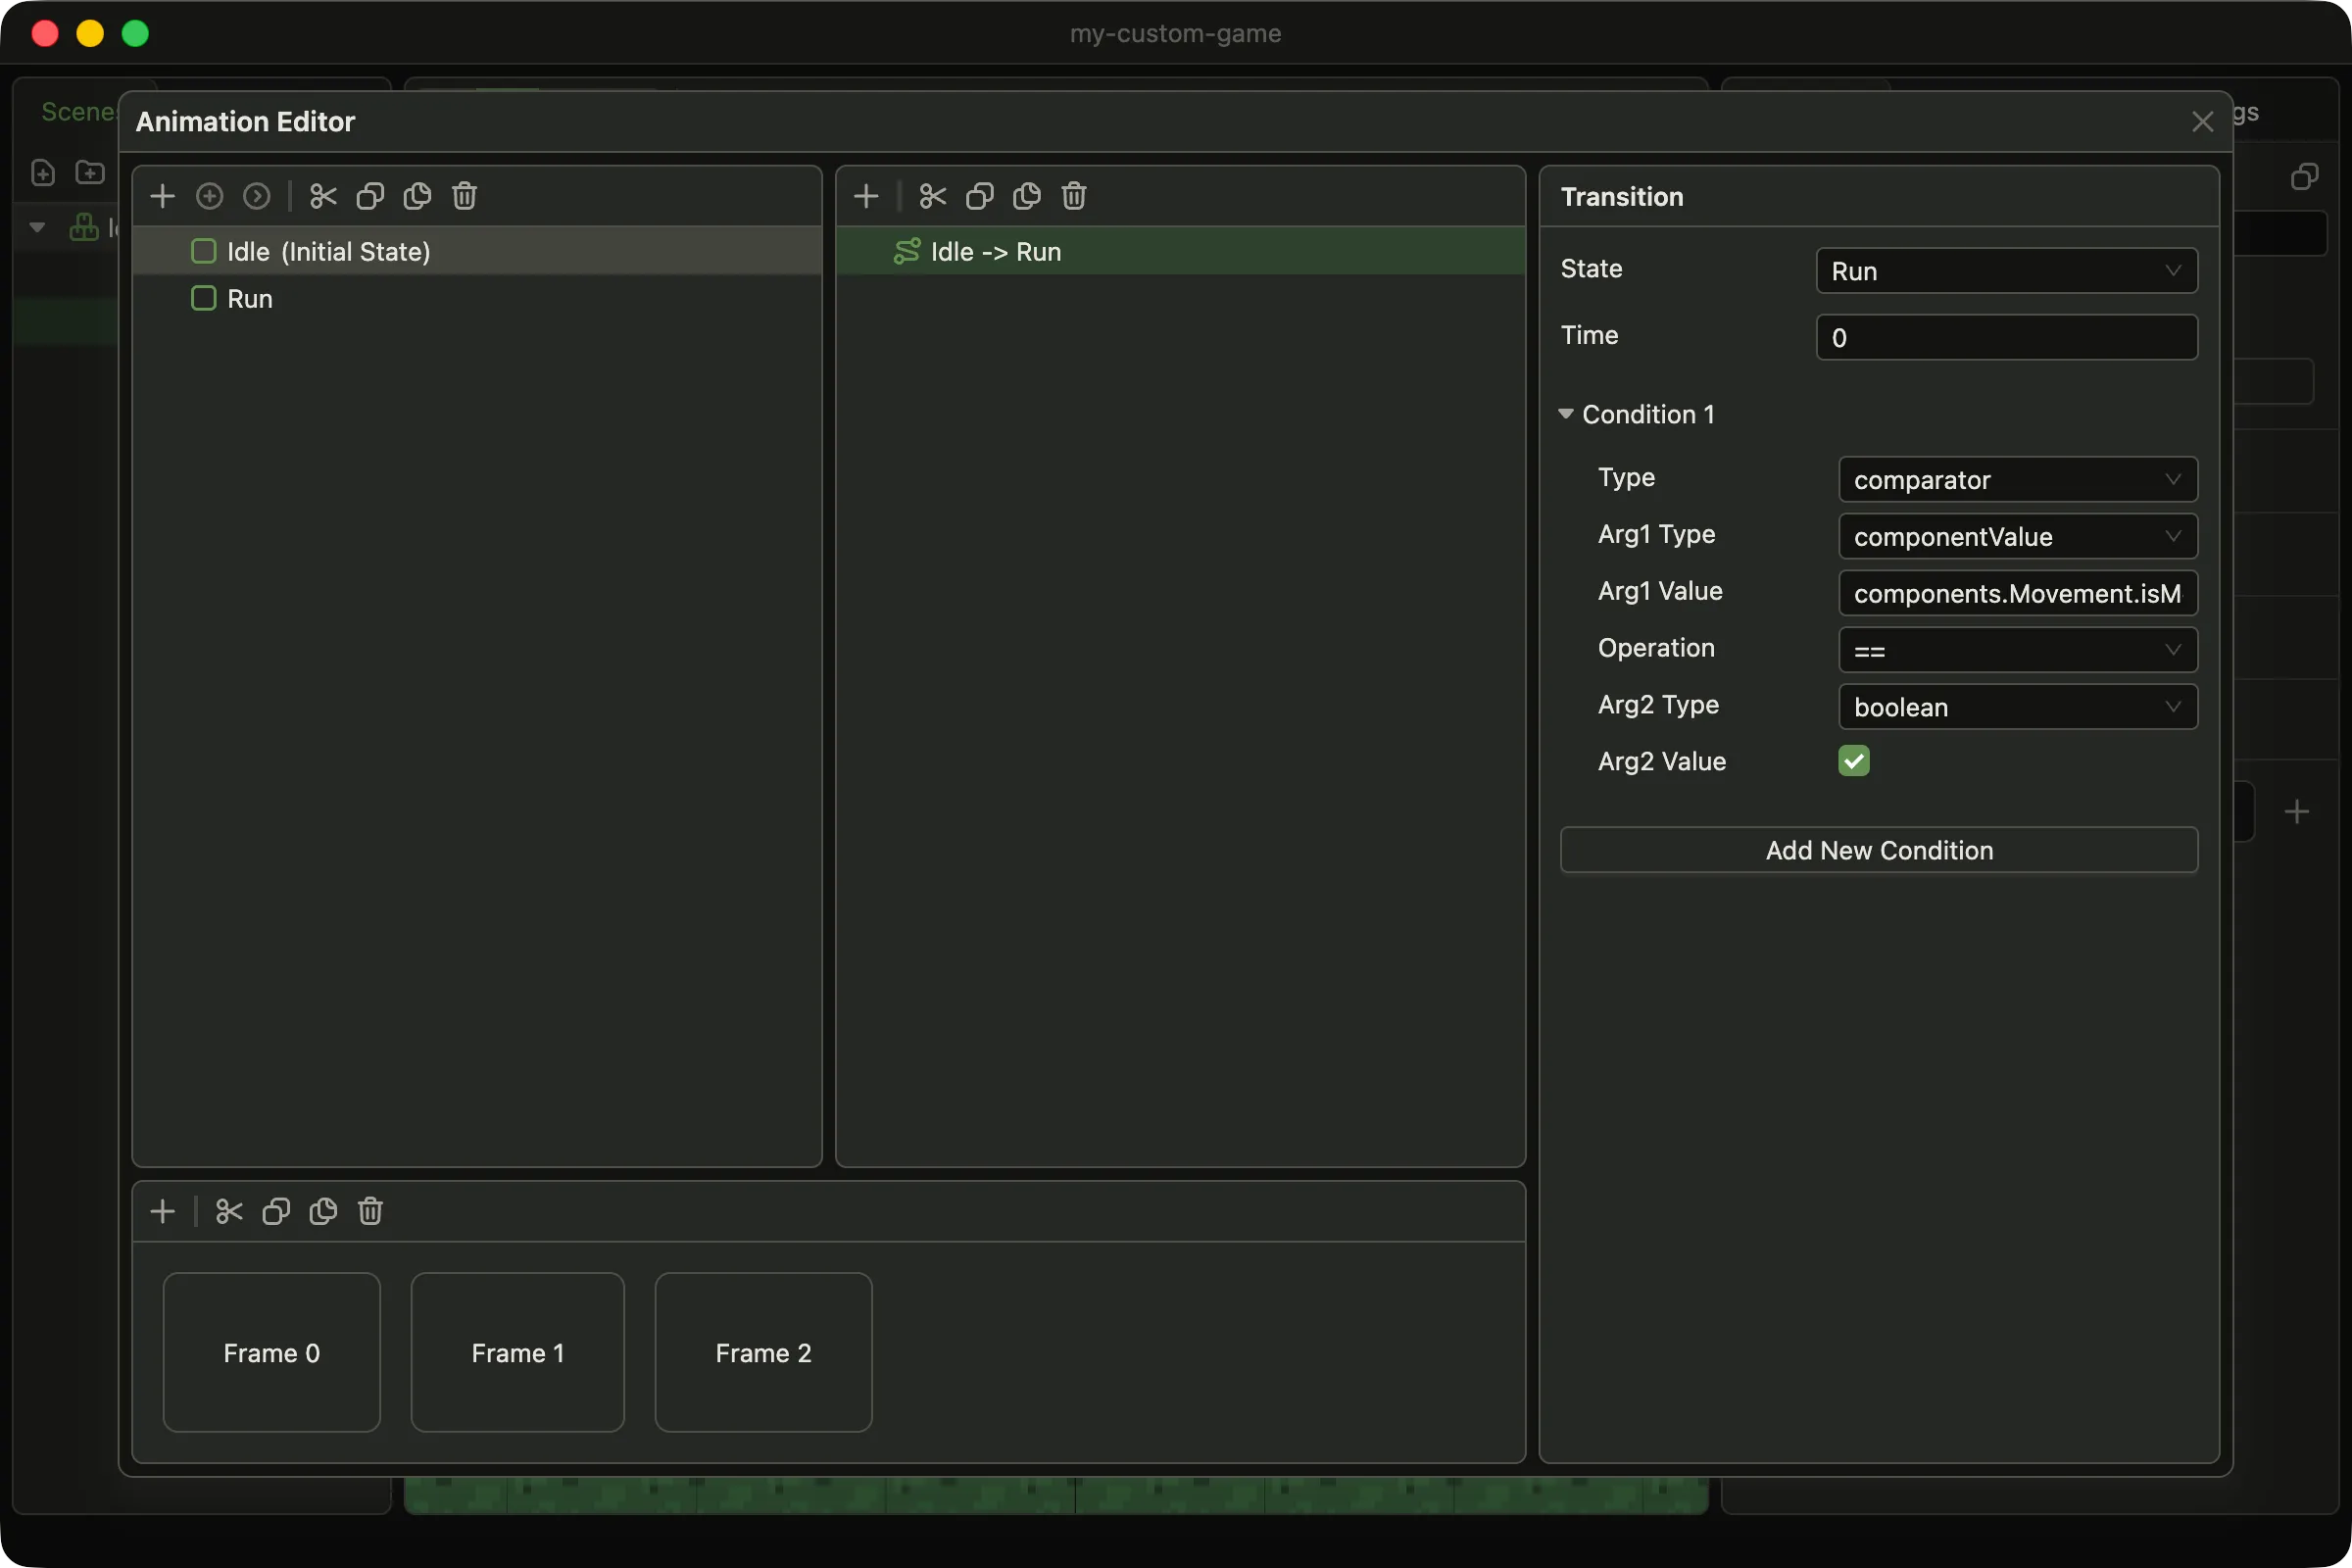Add a new transition with plus icon
This screenshot has height=1568, width=2352.
pos(866,196)
